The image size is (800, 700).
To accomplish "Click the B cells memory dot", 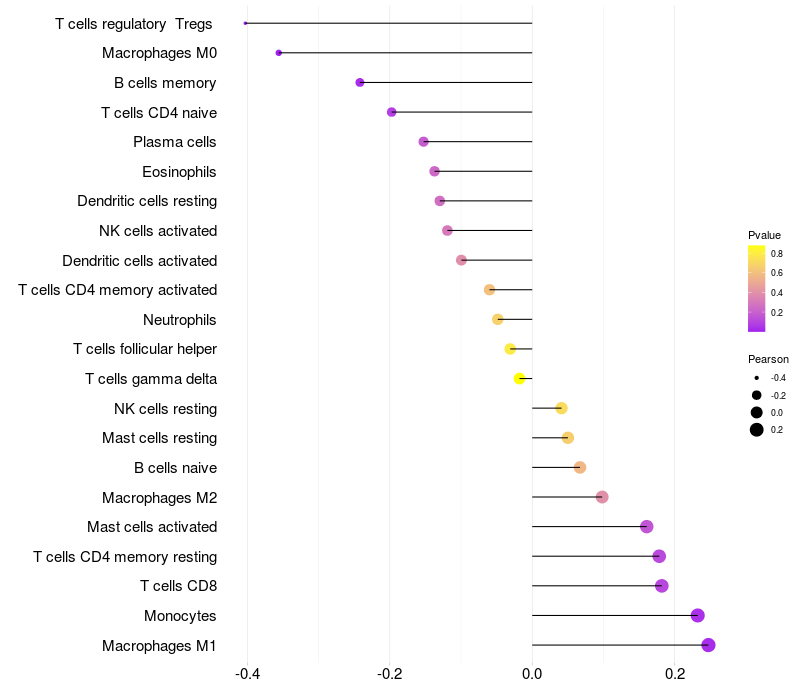I will coord(360,83).
